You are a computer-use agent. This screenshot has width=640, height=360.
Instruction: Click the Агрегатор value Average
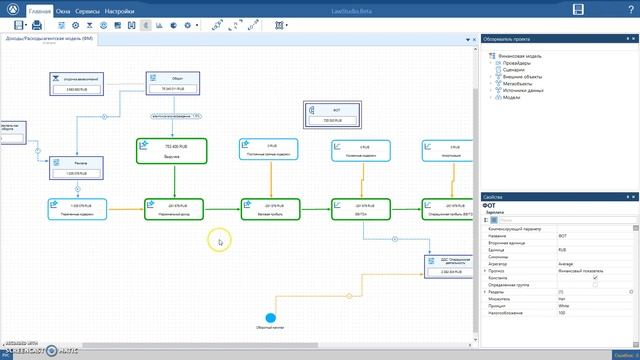pyautogui.click(x=566, y=264)
